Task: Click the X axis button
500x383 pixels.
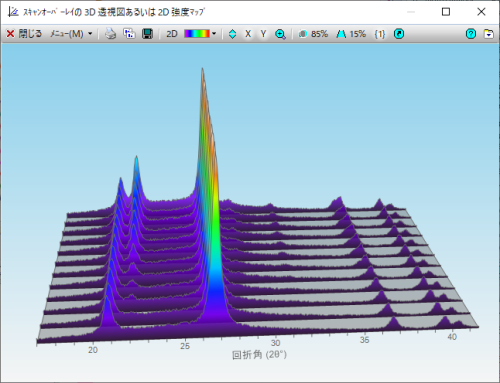Action: pos(248,34)
